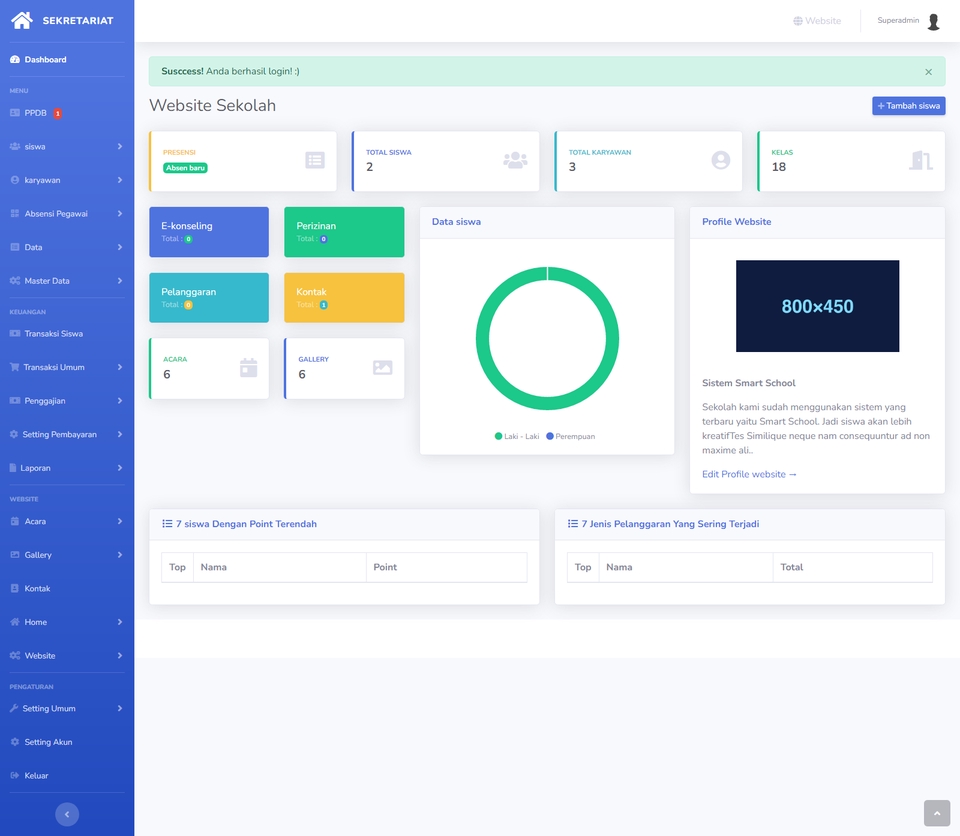Click the Laporan file icon
Screen dimensions: 960x836
[13, 468]
